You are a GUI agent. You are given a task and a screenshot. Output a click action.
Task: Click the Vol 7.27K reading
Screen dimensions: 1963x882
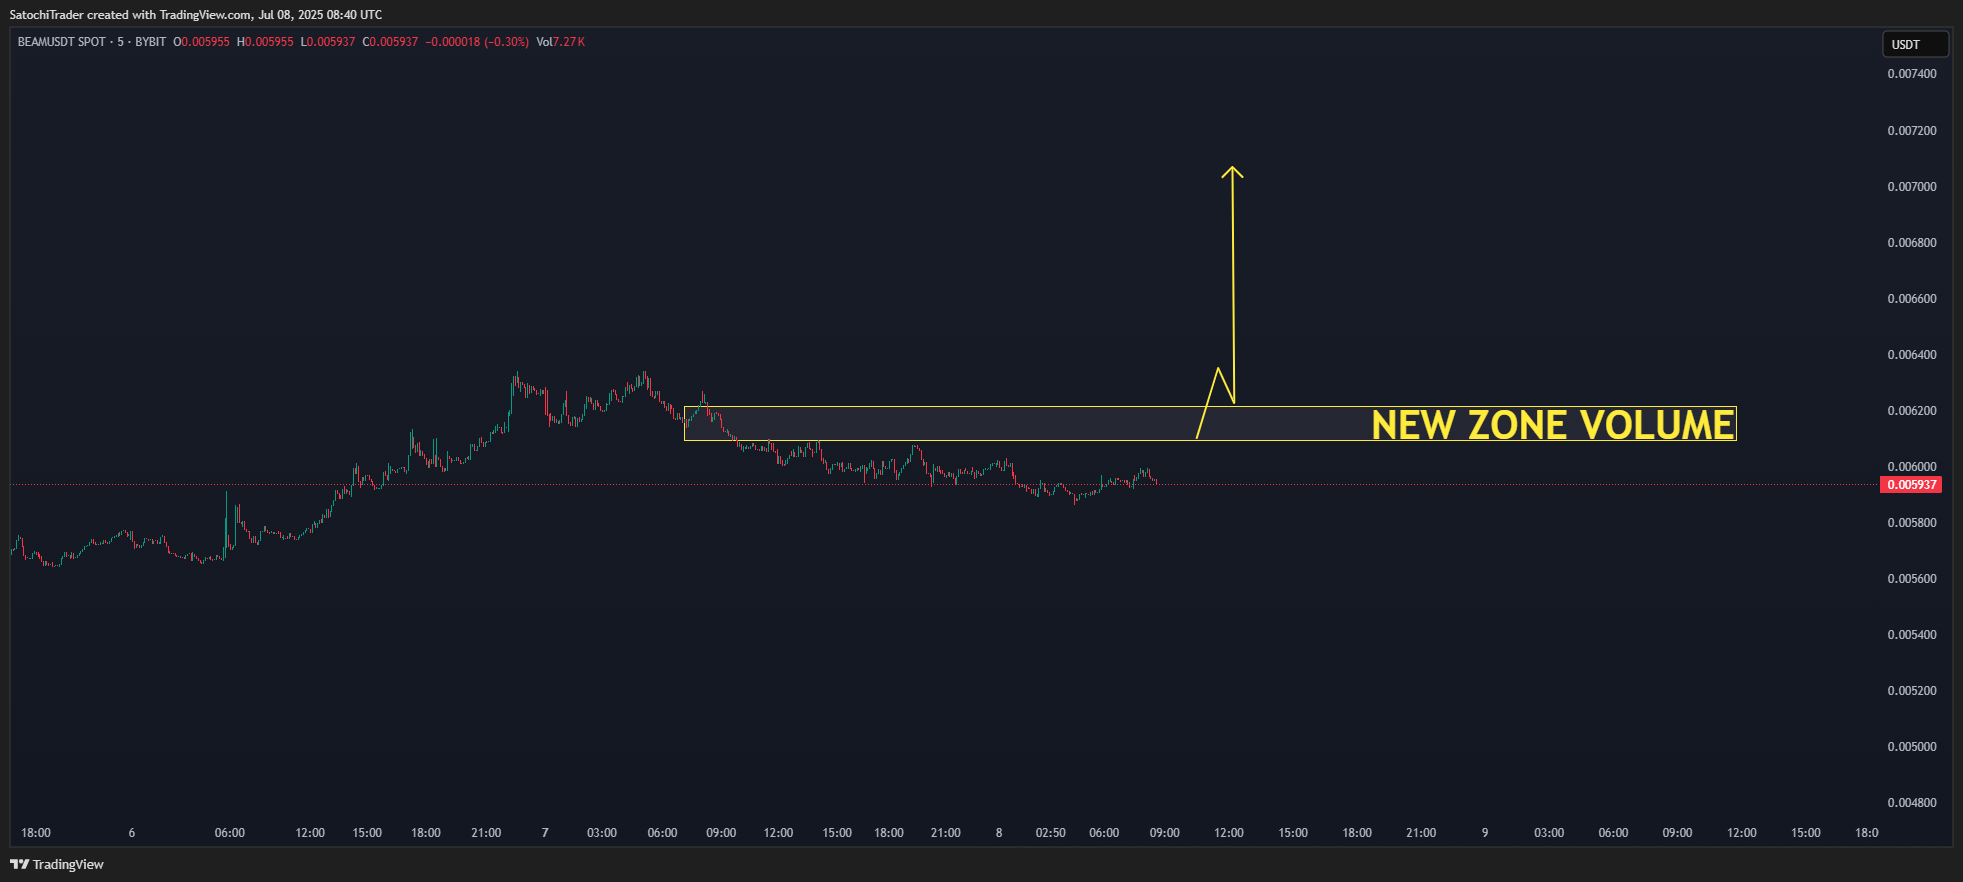561,42
